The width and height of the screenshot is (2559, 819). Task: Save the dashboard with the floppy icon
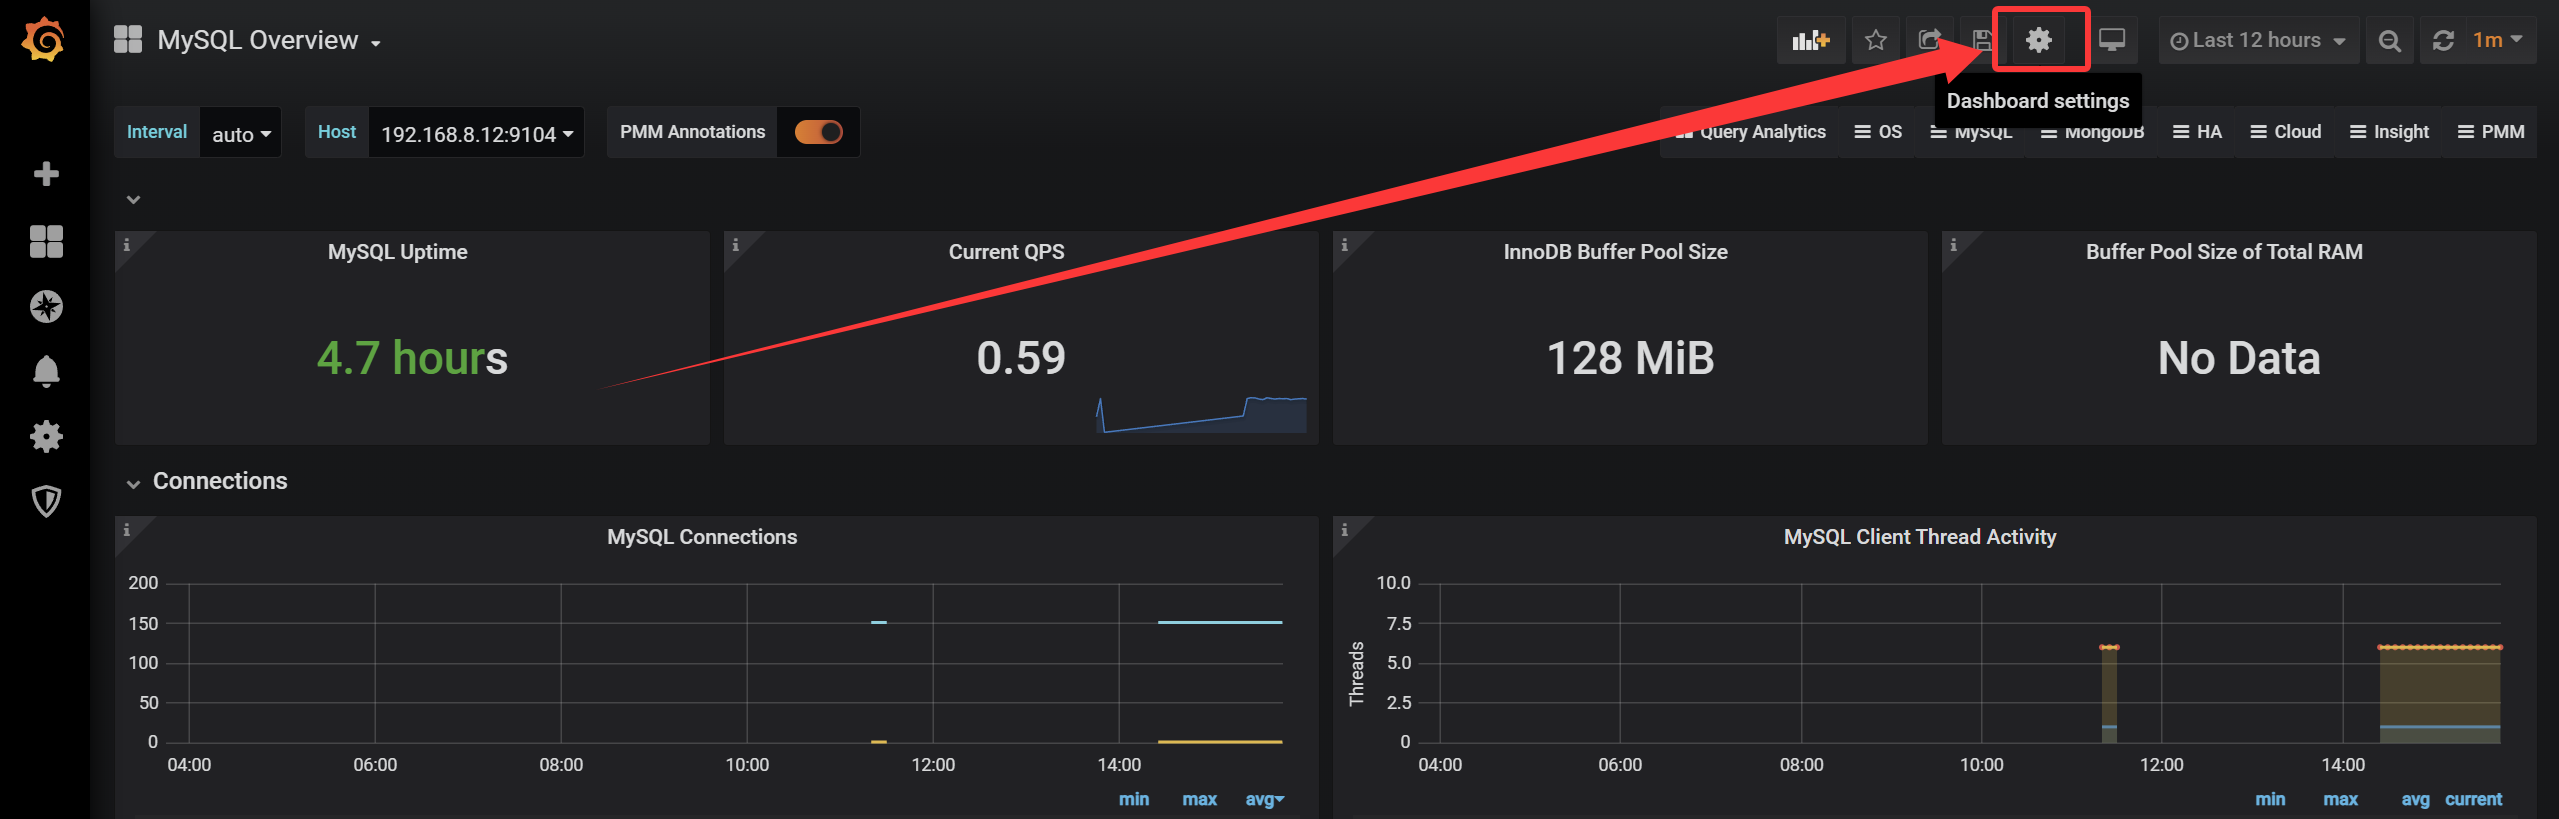[x=1982, y=40]
